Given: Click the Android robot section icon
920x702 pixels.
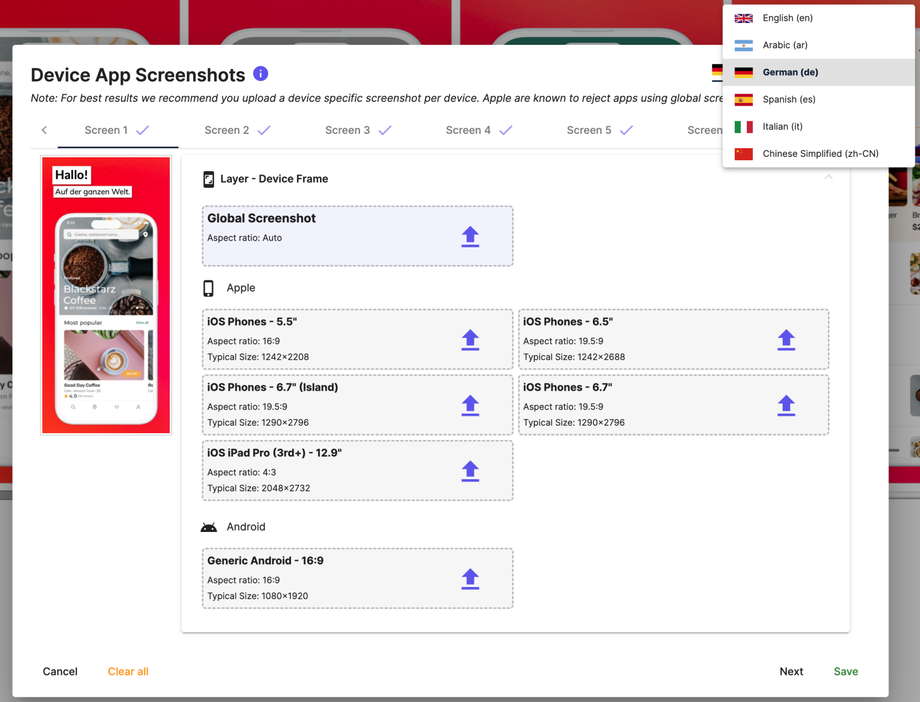Looking at the screenshot, I should (x=209, y=526).
